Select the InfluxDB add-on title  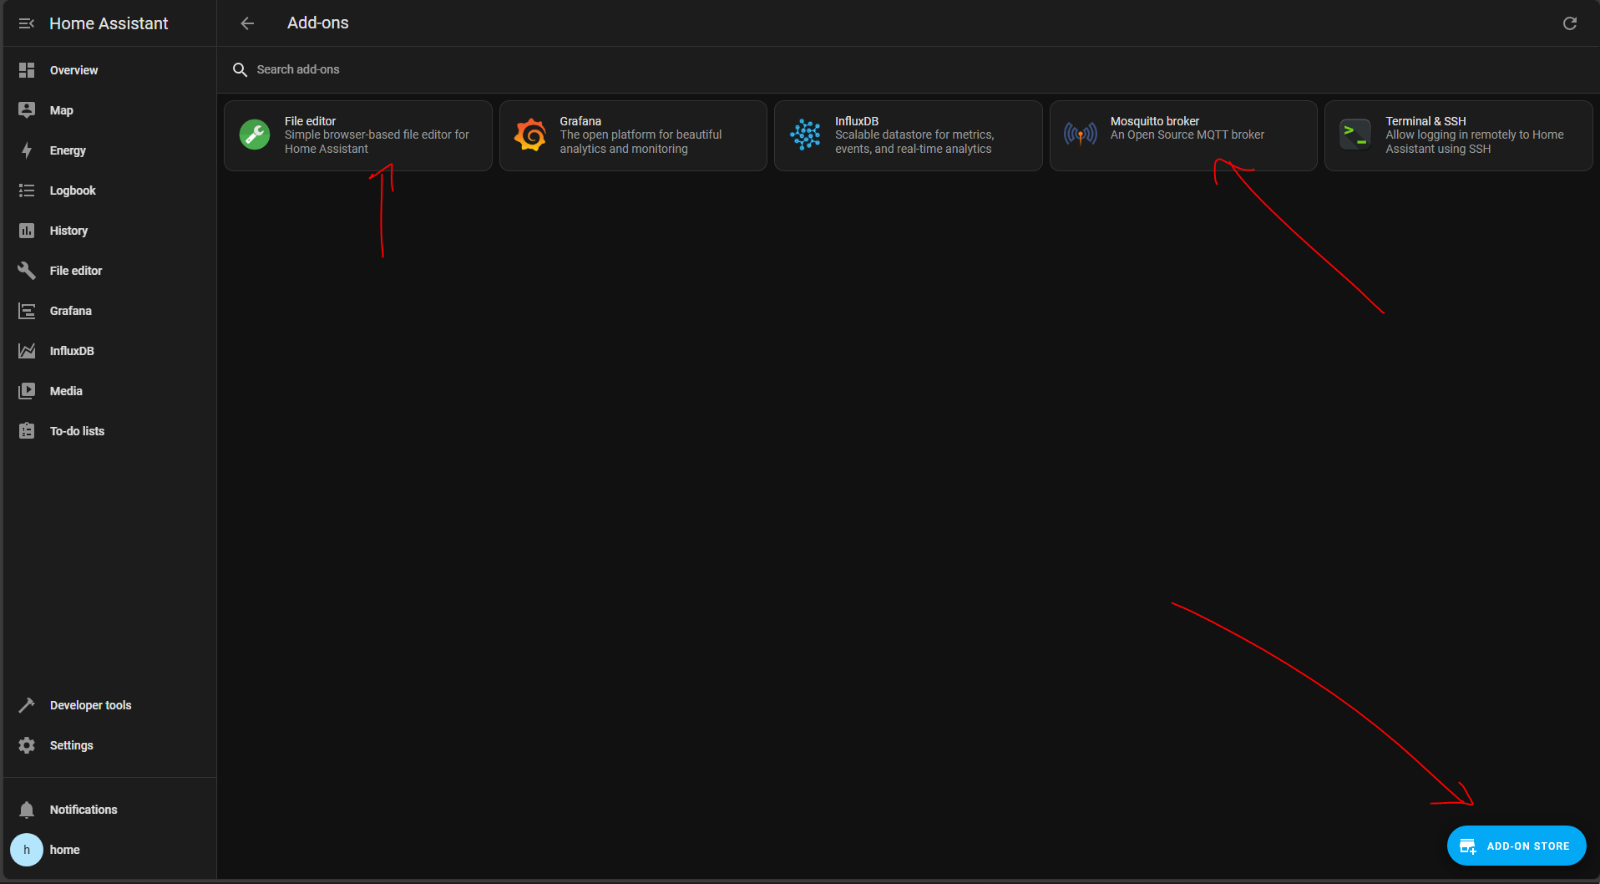coord(857,121)
